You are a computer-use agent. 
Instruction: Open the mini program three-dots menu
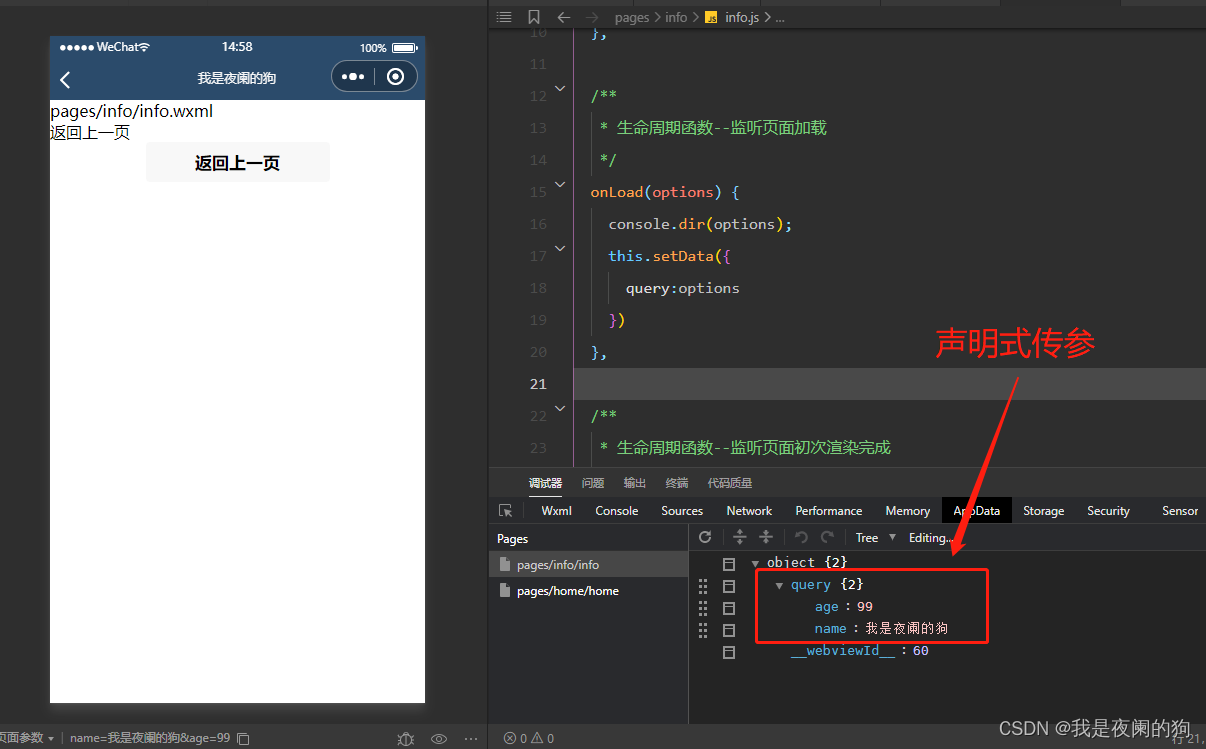pyautogui.click(x=353, y=77)
